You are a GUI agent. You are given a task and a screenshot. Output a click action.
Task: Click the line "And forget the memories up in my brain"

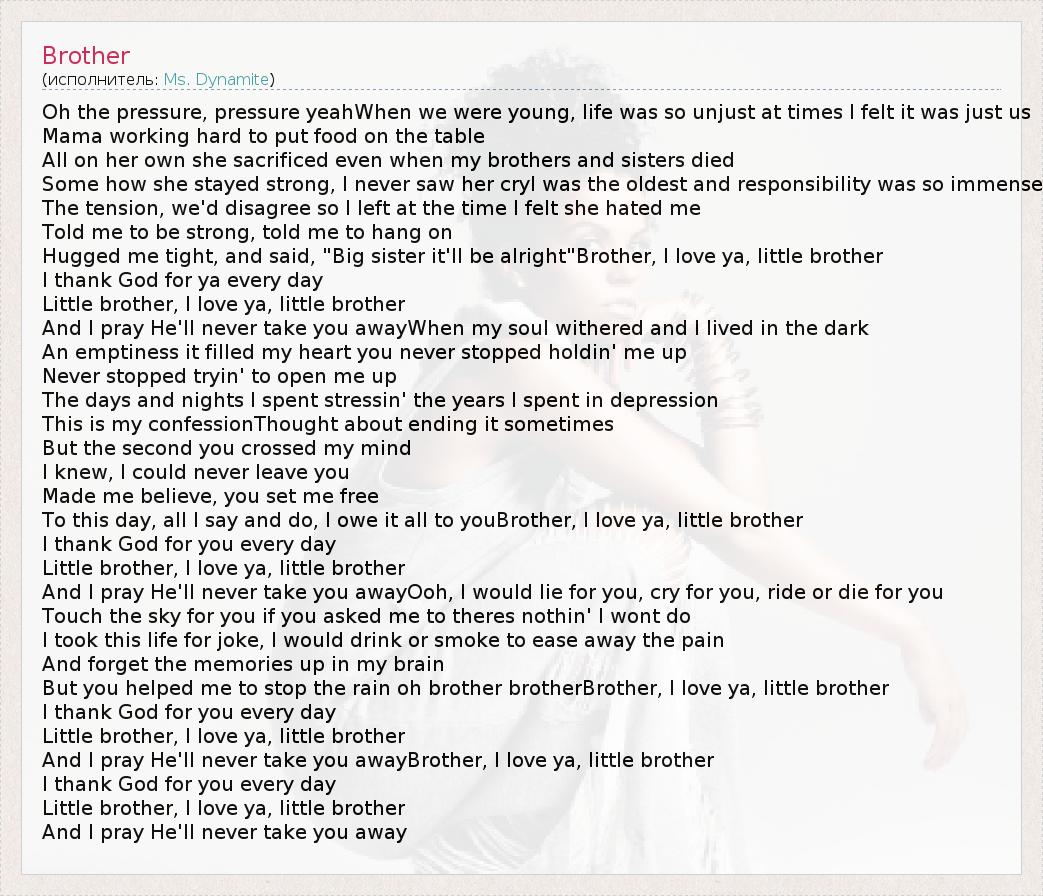point(243,664)
